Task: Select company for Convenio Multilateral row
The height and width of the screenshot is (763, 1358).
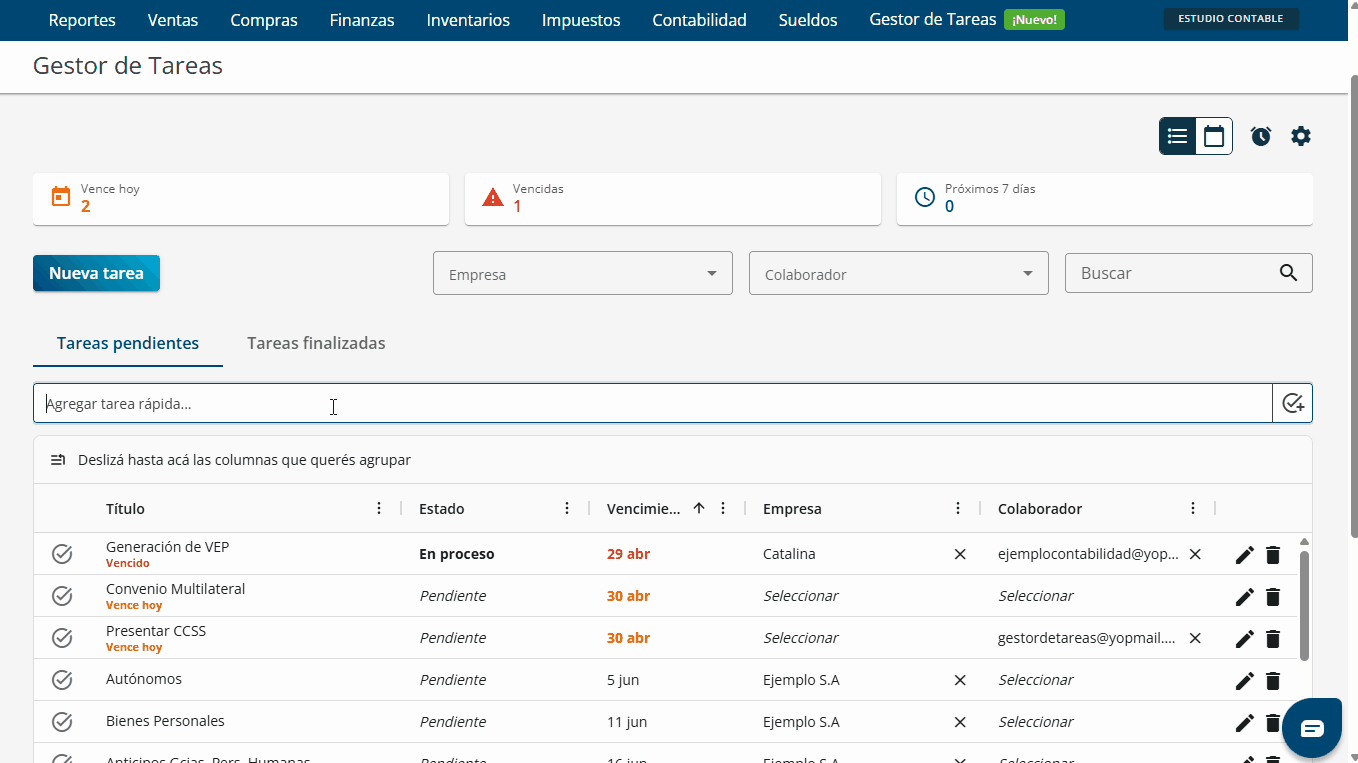Action: (801, 596)
